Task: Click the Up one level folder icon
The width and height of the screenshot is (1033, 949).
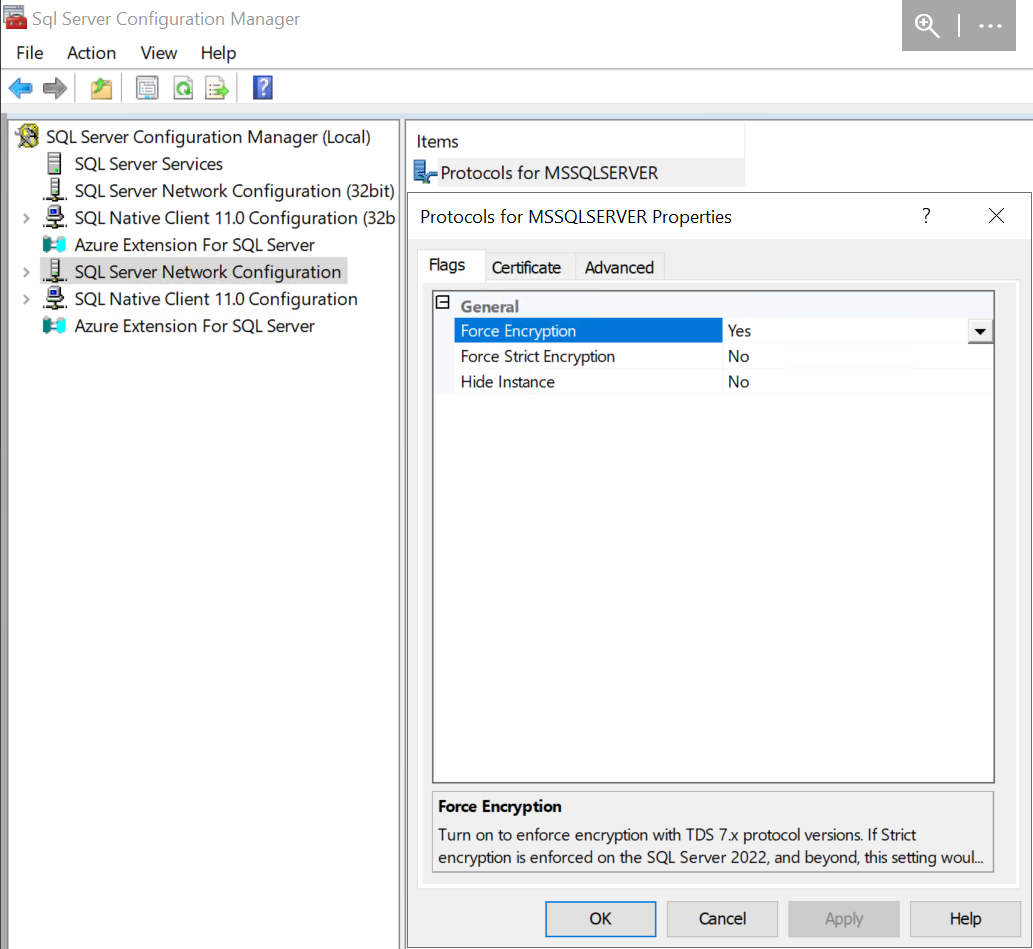Action: point(101,88)
